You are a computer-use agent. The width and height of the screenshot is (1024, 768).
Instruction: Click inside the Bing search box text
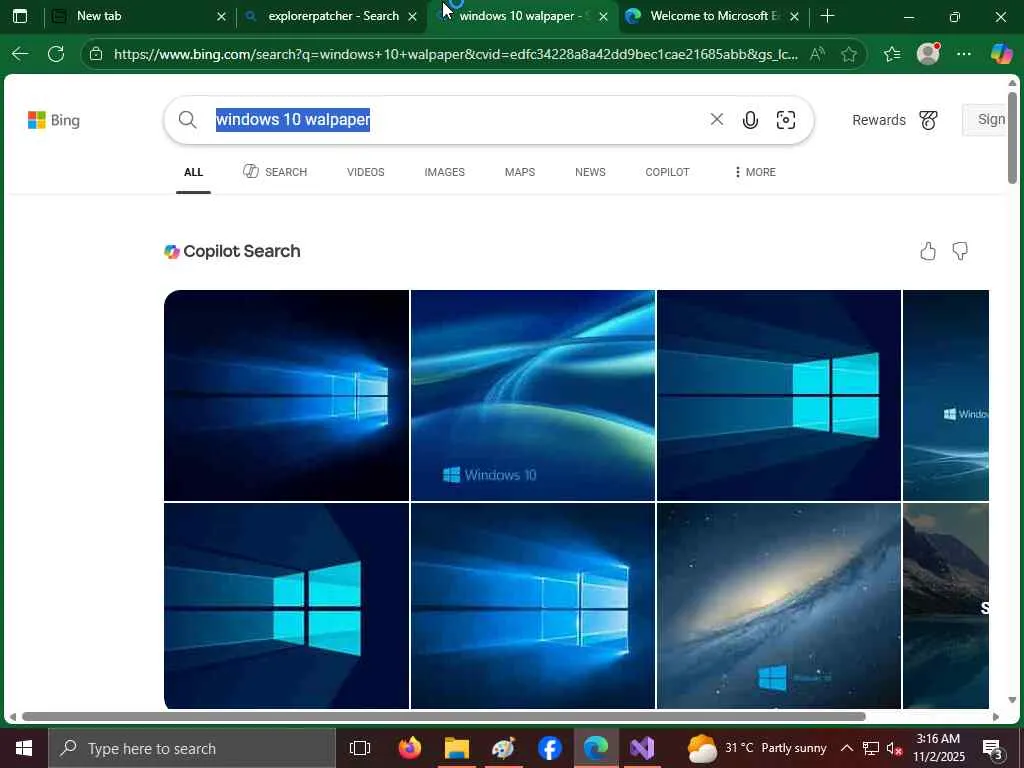[x=293, y=120]
